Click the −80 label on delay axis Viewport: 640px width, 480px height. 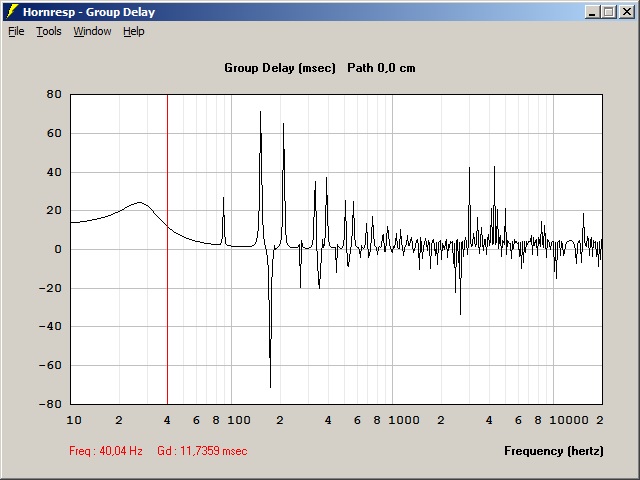pyautogui.click(x=50, y=404)
